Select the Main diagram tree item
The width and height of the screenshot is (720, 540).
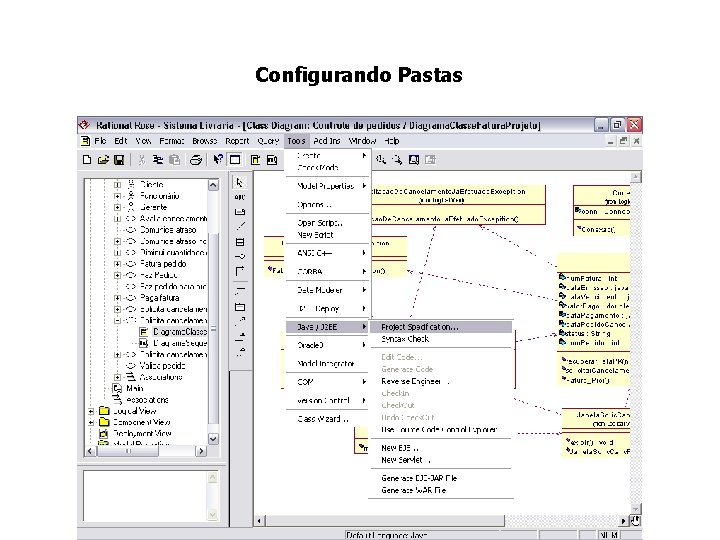pyautogui.click(x=135, y=388)
